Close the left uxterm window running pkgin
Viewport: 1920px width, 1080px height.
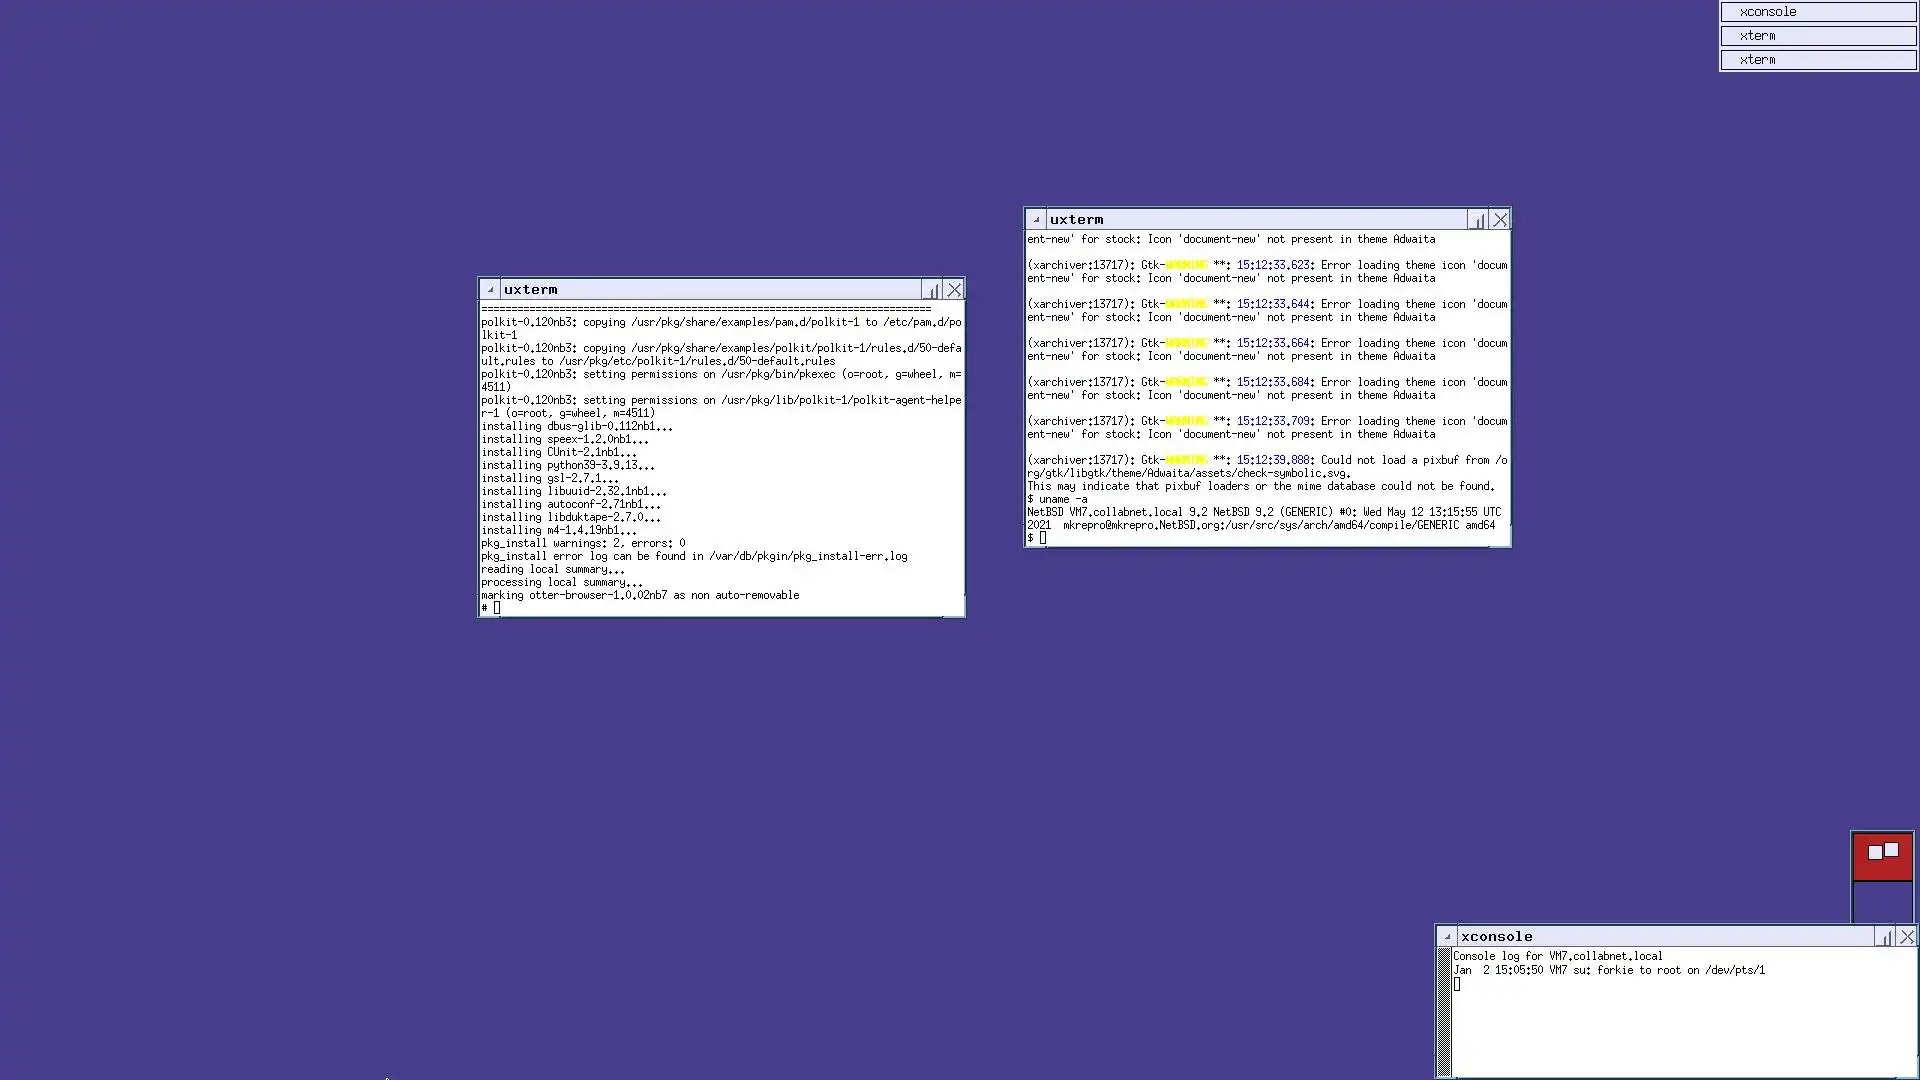pos(954,290)
